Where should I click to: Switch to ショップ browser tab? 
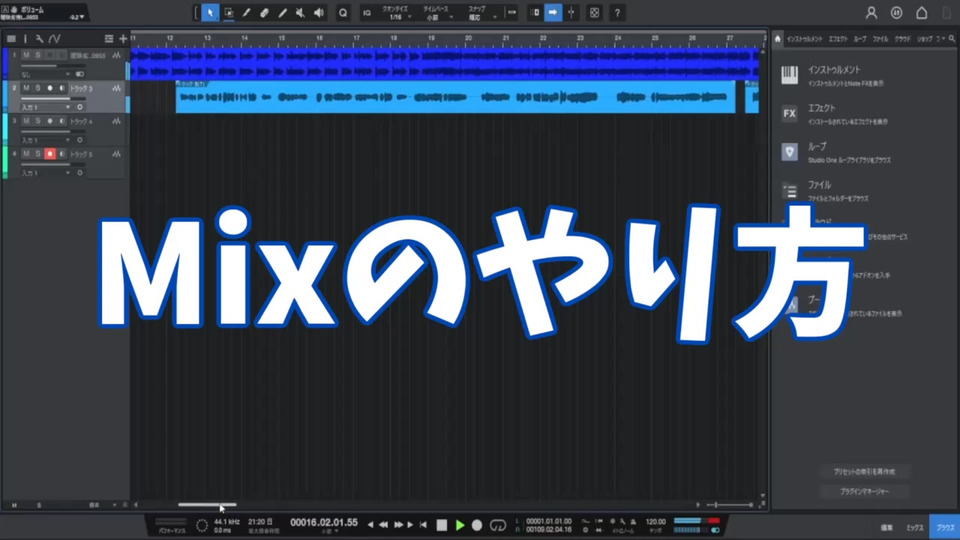tap(924, 39)
